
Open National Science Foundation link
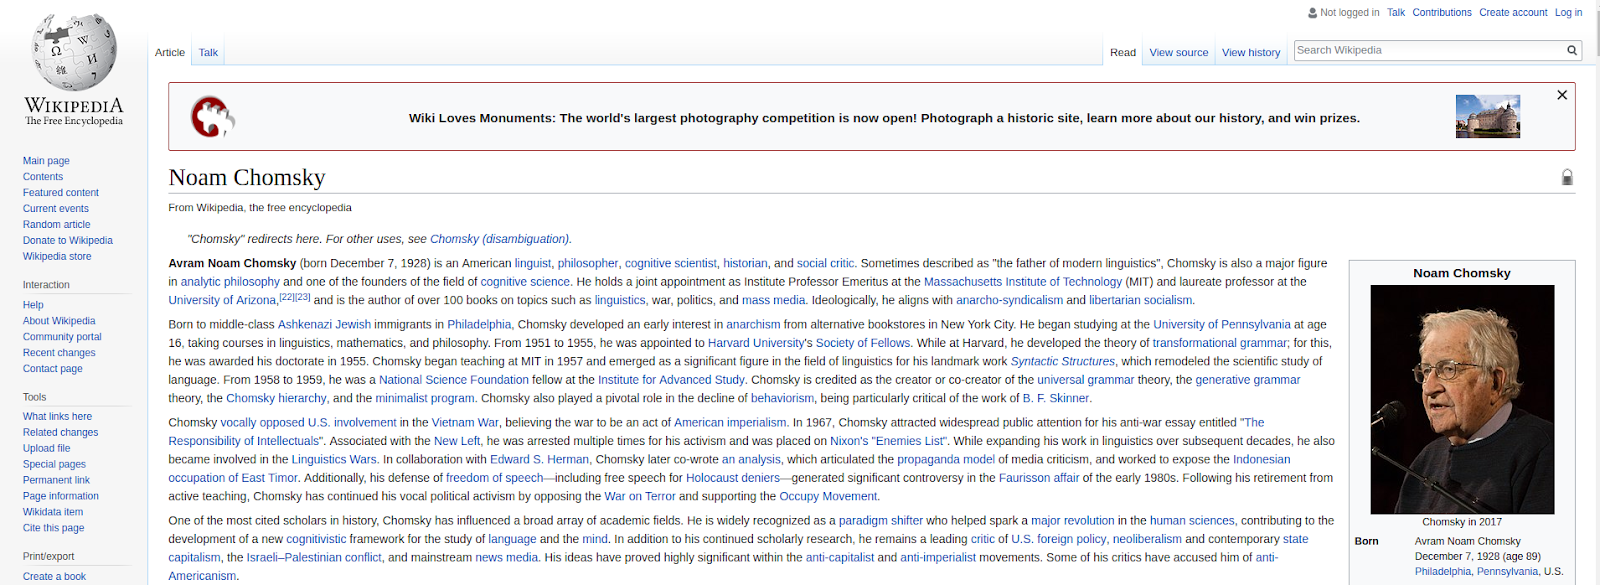coord(454,380)
